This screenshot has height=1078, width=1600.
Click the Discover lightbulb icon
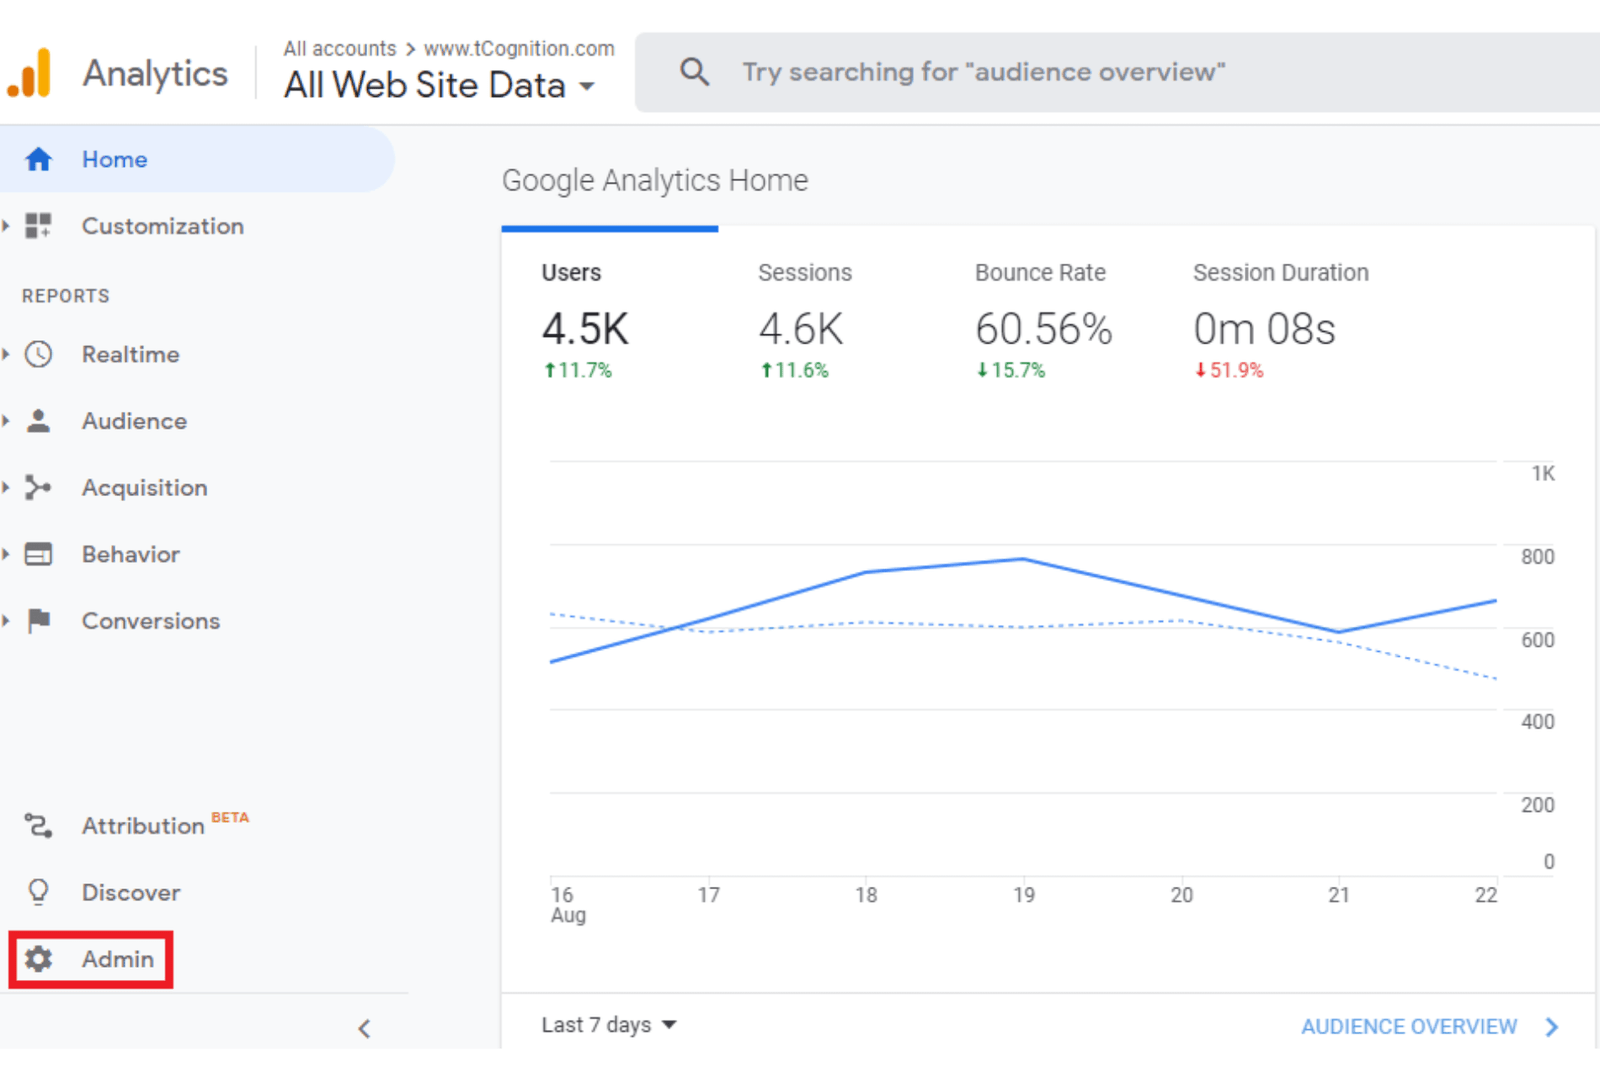pyautogui.click(x=39, y=892)
